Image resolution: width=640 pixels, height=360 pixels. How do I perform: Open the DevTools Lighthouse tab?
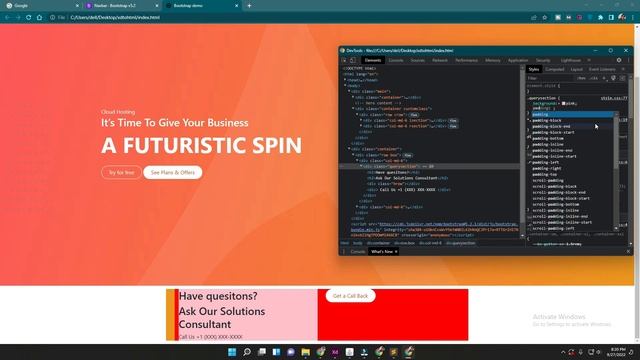coord(571,60)
